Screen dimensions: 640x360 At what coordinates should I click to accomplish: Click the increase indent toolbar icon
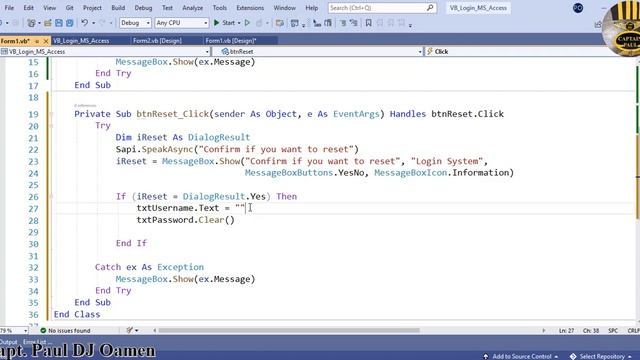click(353, 23)
